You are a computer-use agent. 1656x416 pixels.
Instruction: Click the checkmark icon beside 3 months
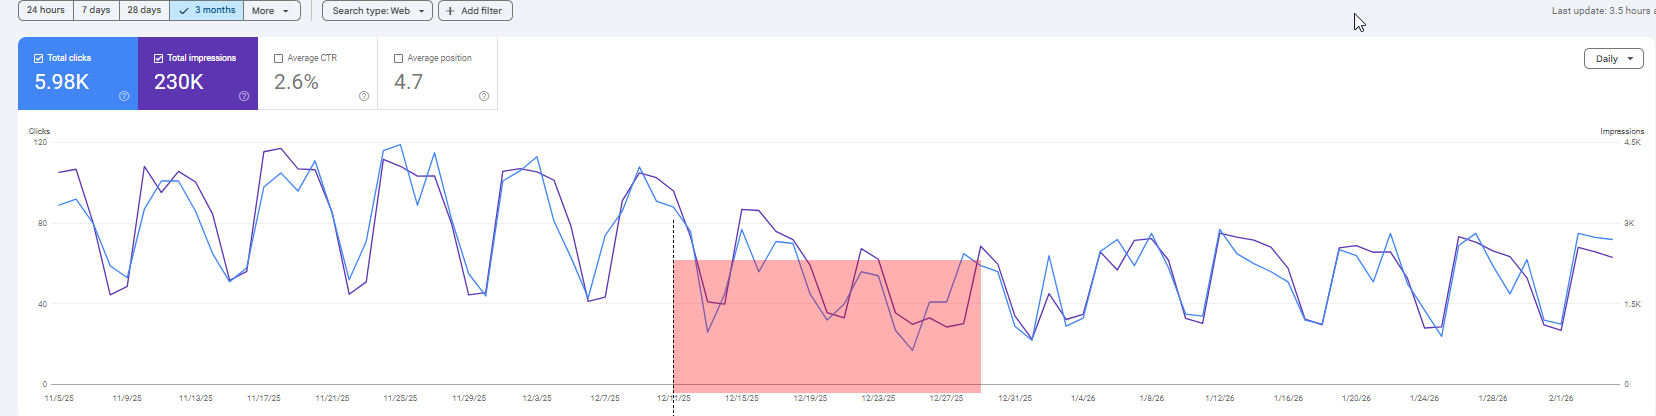coord(184,11)
